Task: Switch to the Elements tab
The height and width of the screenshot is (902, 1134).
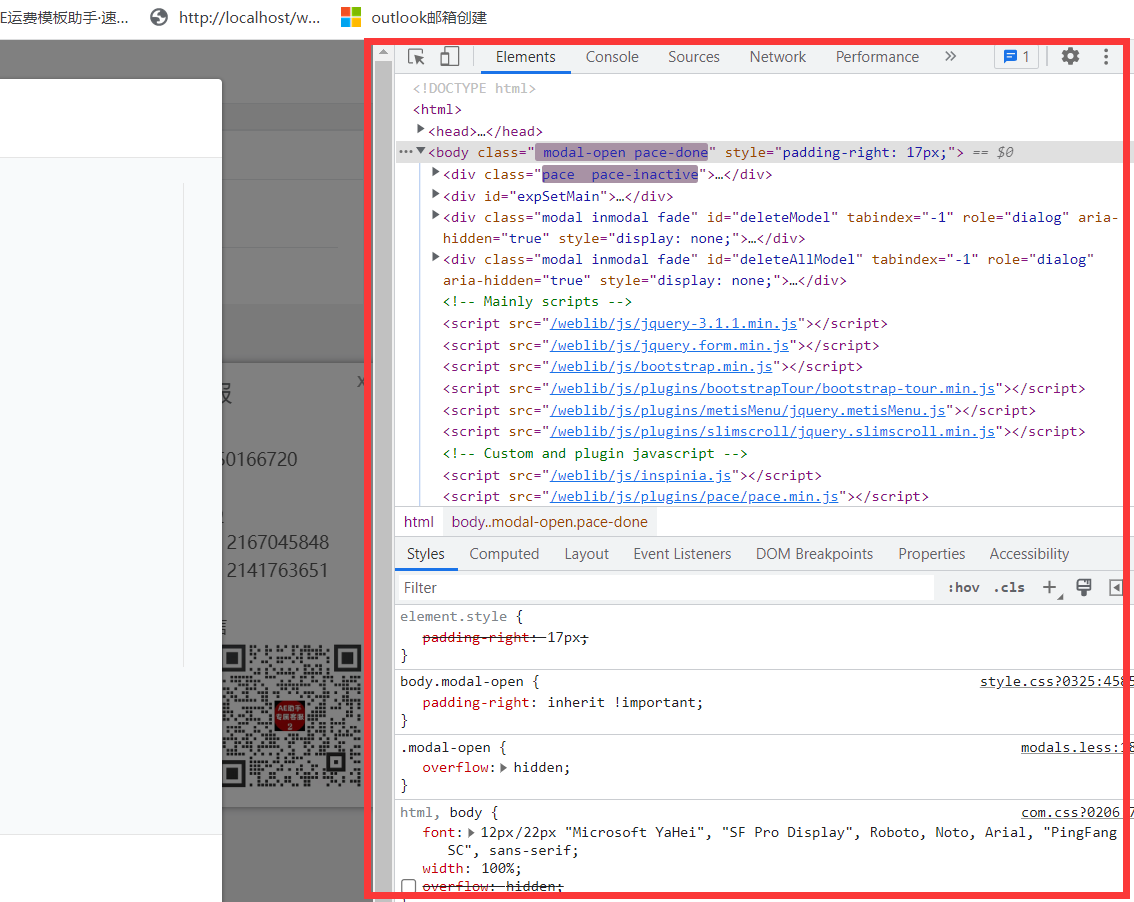Action: 526,57
